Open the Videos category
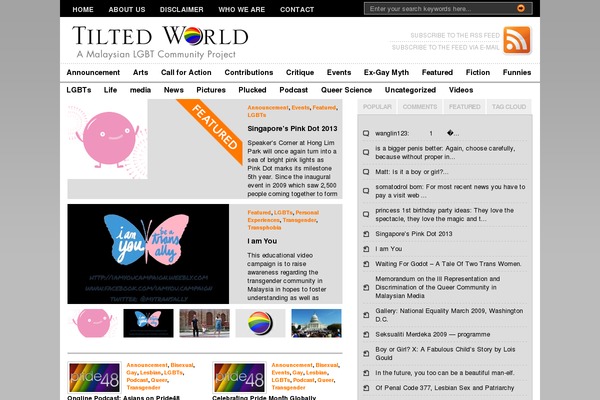600x400 pixels. click(461, 90)
